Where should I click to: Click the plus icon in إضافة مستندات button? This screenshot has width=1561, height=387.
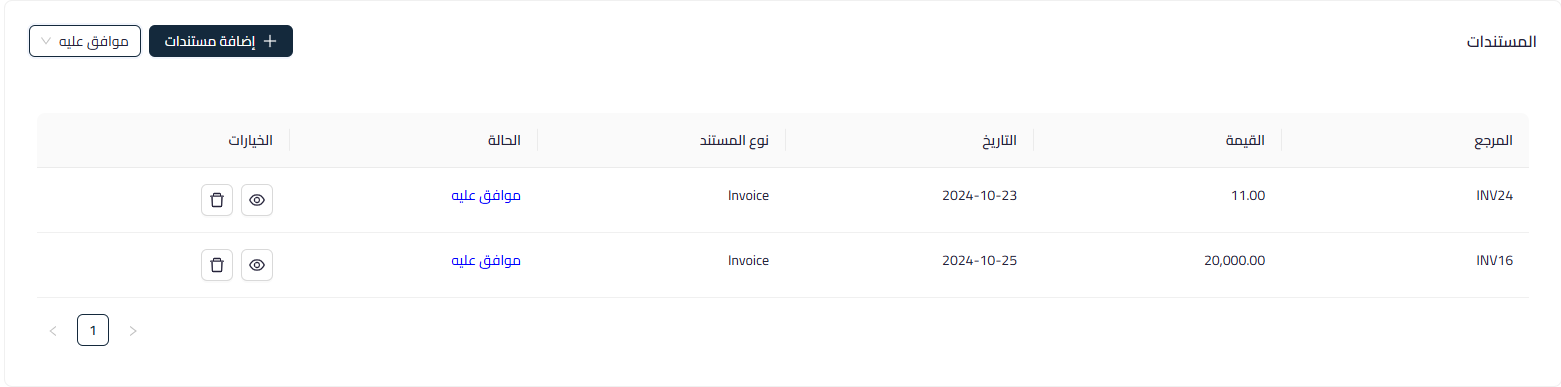click(x=269, y=41)
